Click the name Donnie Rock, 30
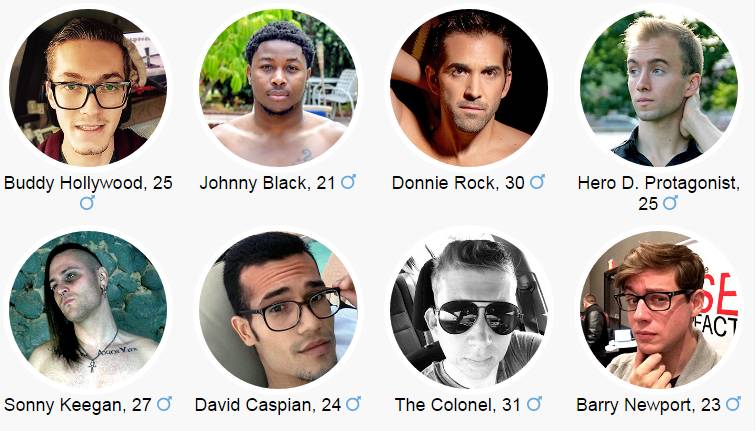 coord(458,183)
